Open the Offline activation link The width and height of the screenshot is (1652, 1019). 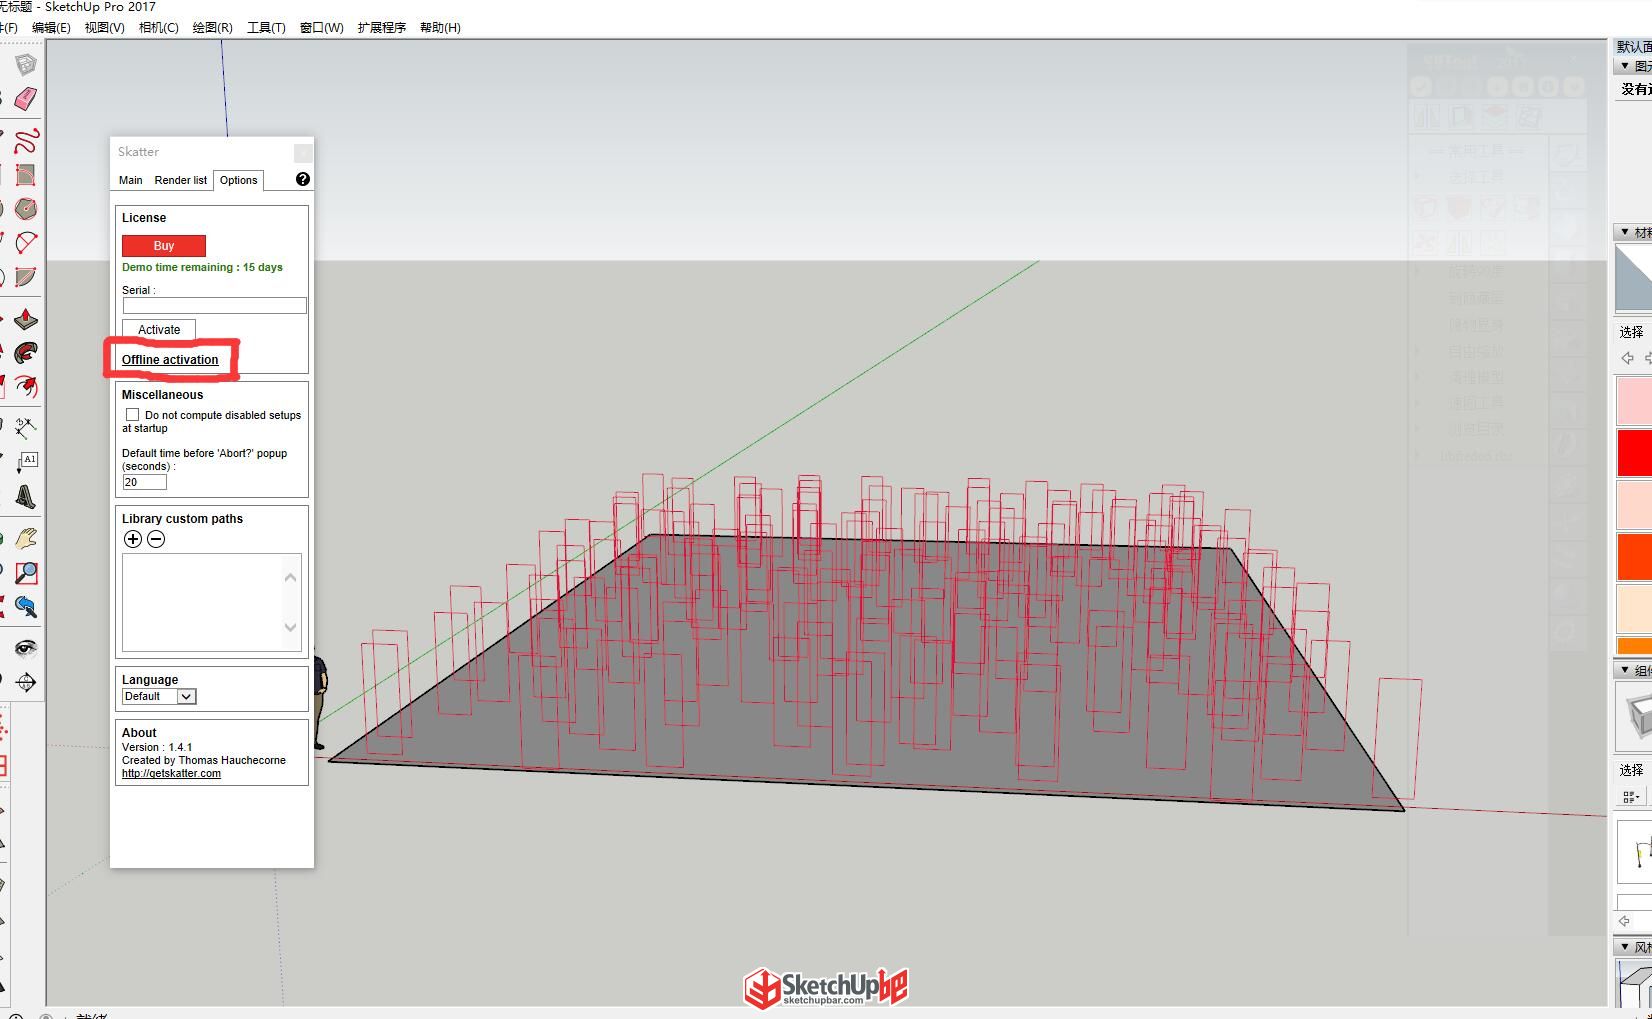[170, 360]
